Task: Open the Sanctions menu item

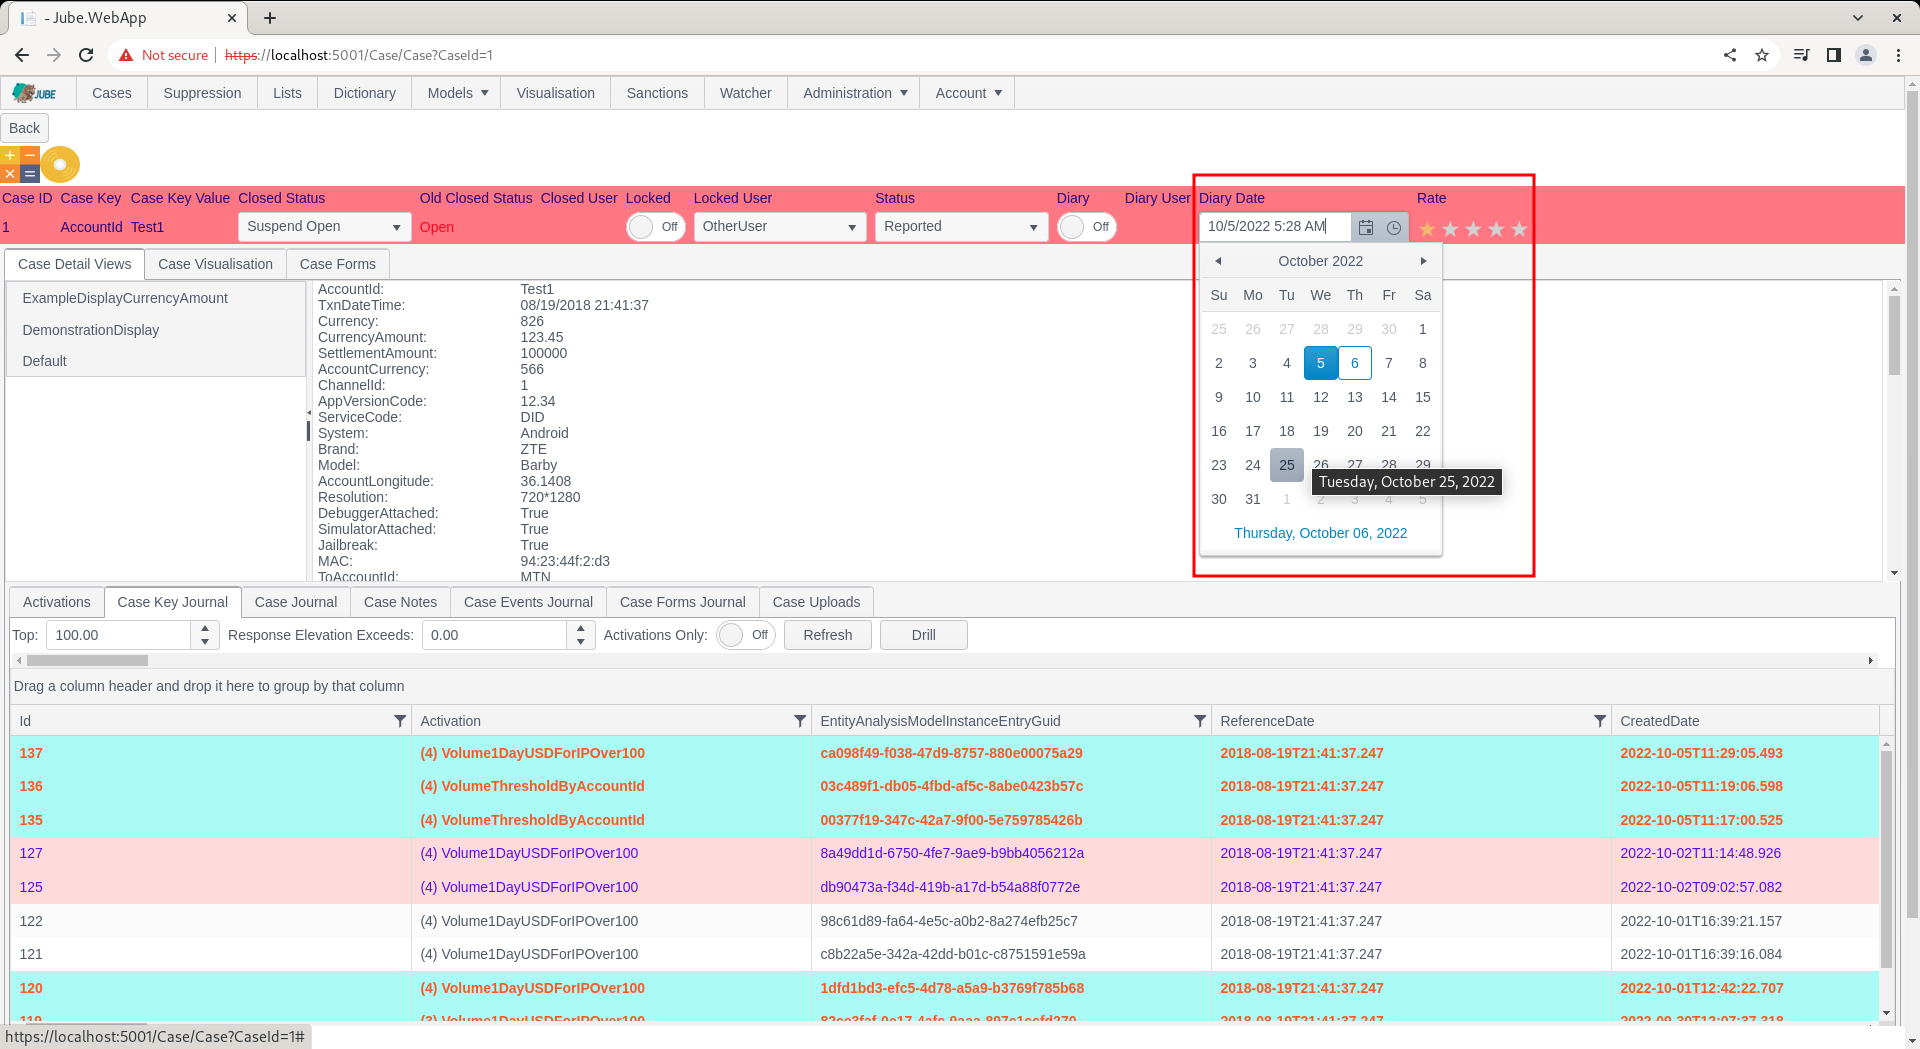Action: tap(657, 93)
